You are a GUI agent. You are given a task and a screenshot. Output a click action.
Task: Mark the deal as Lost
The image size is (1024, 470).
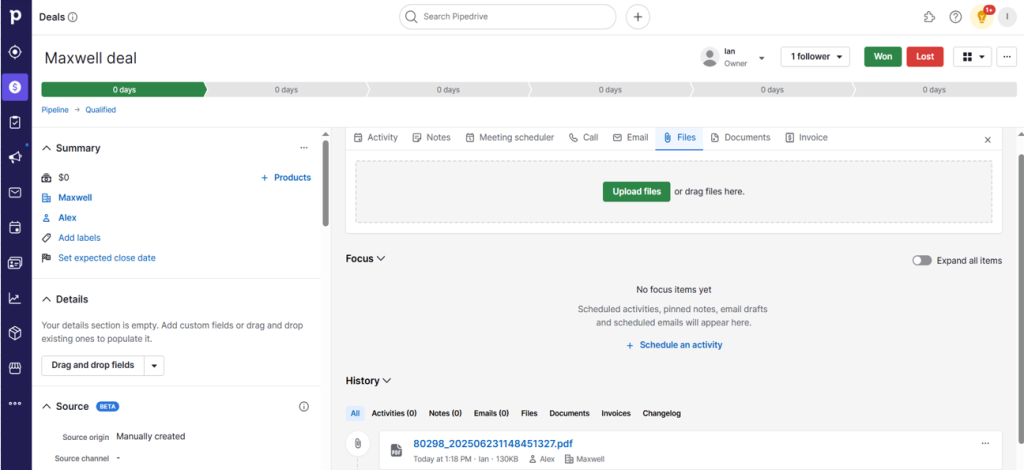925,57
